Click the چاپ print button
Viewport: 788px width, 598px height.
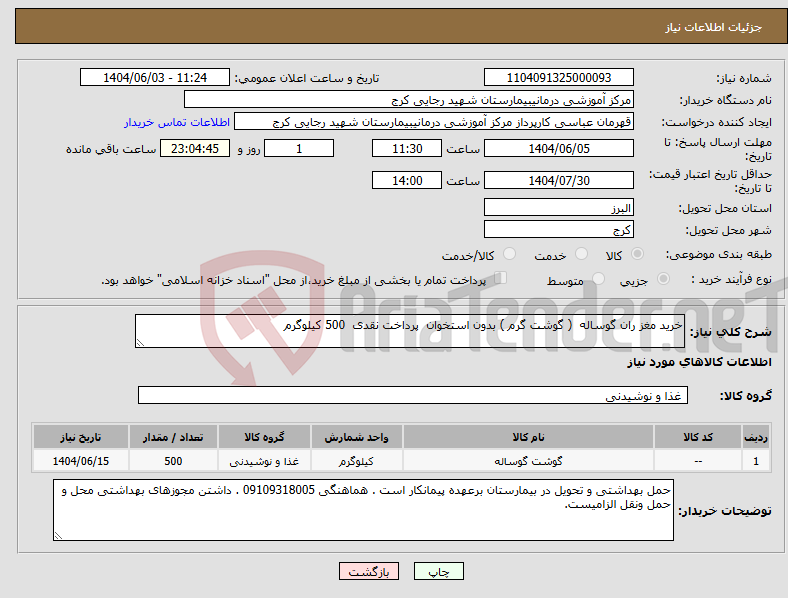(x=439, y=571)
